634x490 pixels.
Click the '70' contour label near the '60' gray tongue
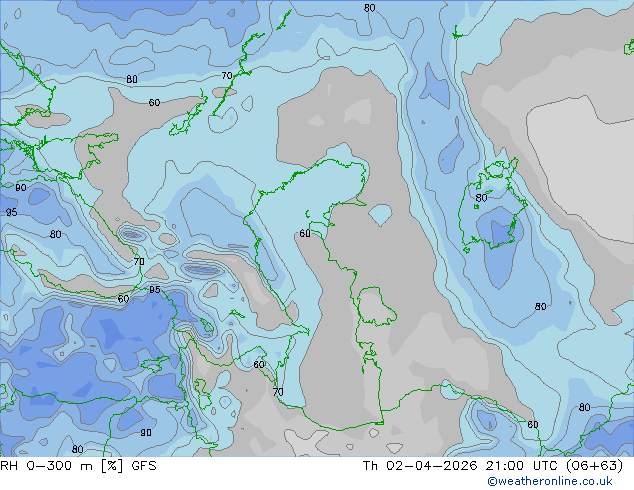227,76
